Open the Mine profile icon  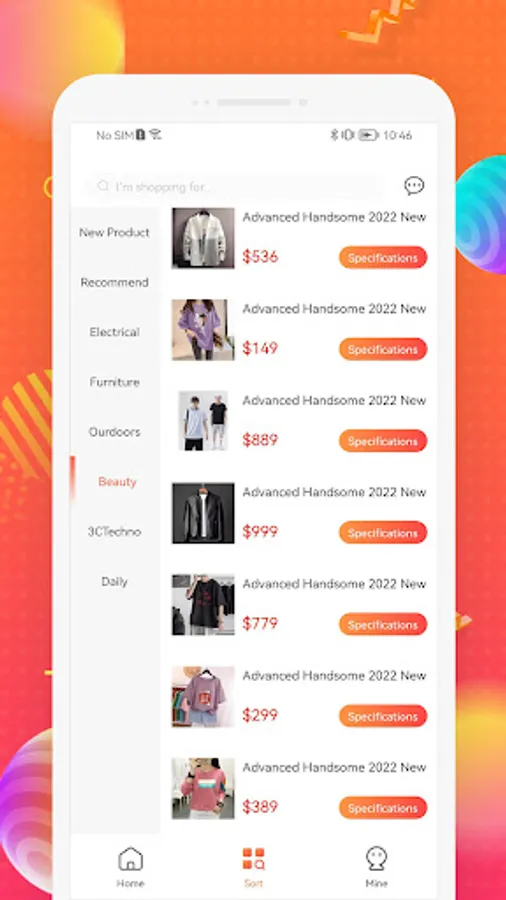click(x=376, y=859)
